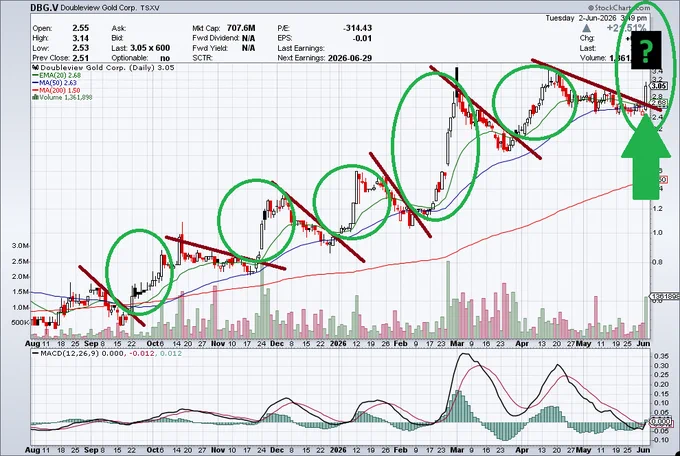Click the 'Doubleview Gold Corp. (Daily) 3.05' chart title
The width and height of the screenshot is (680, 456).
pyautogui.click(x=107, y=68)
